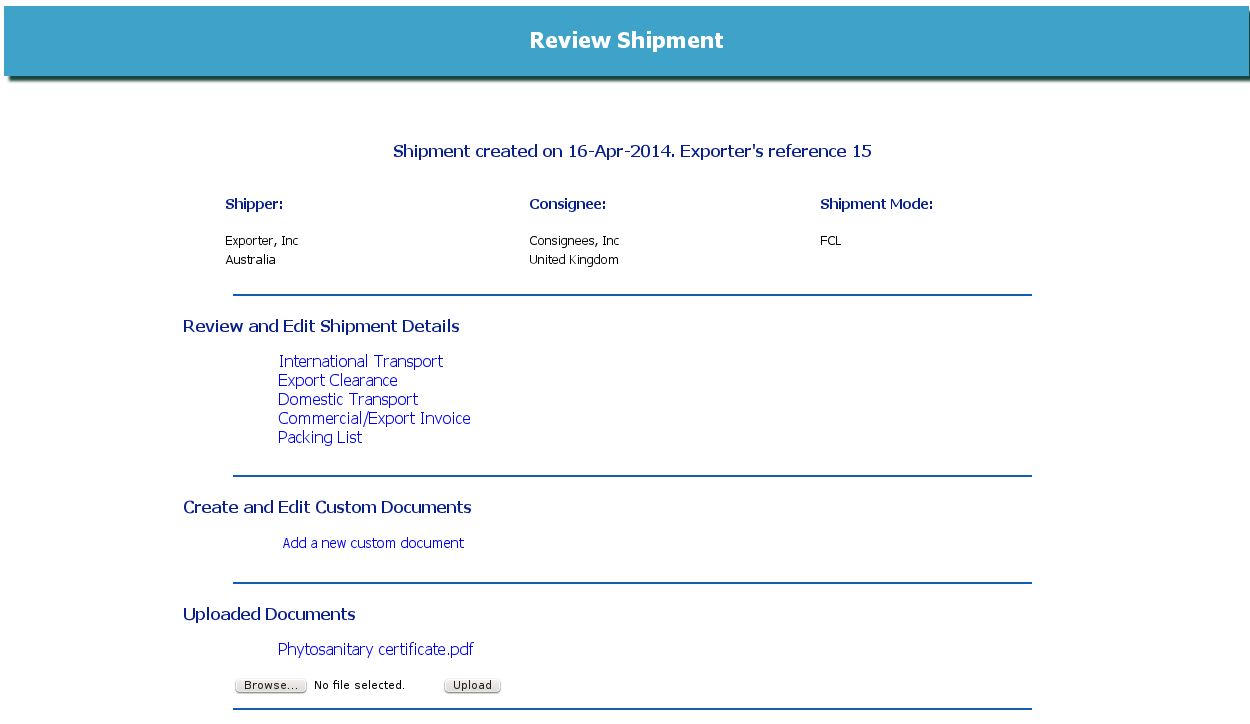Click the consignee name Consignees, Inc
This screenshot has width=1250, height=724.
pyautogui.click(x=574, y=241)
